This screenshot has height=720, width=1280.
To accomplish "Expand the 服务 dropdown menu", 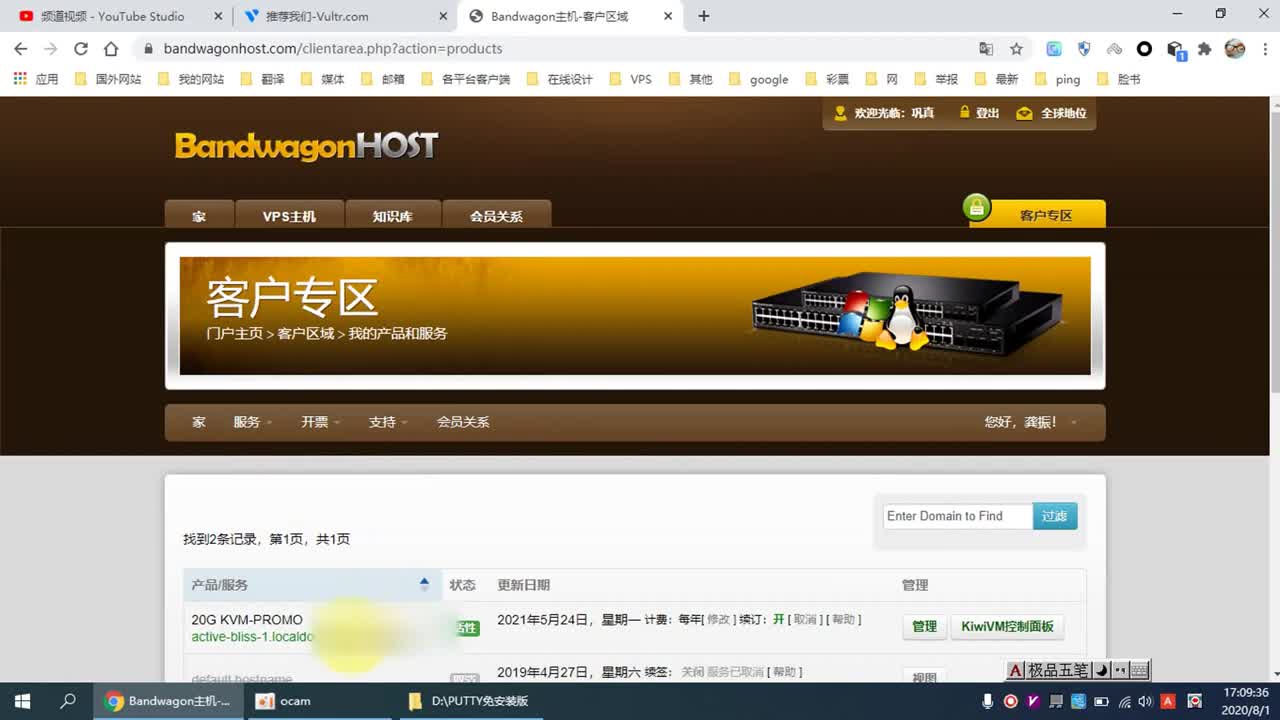I will pyautogui.click(x=252, y=422).
